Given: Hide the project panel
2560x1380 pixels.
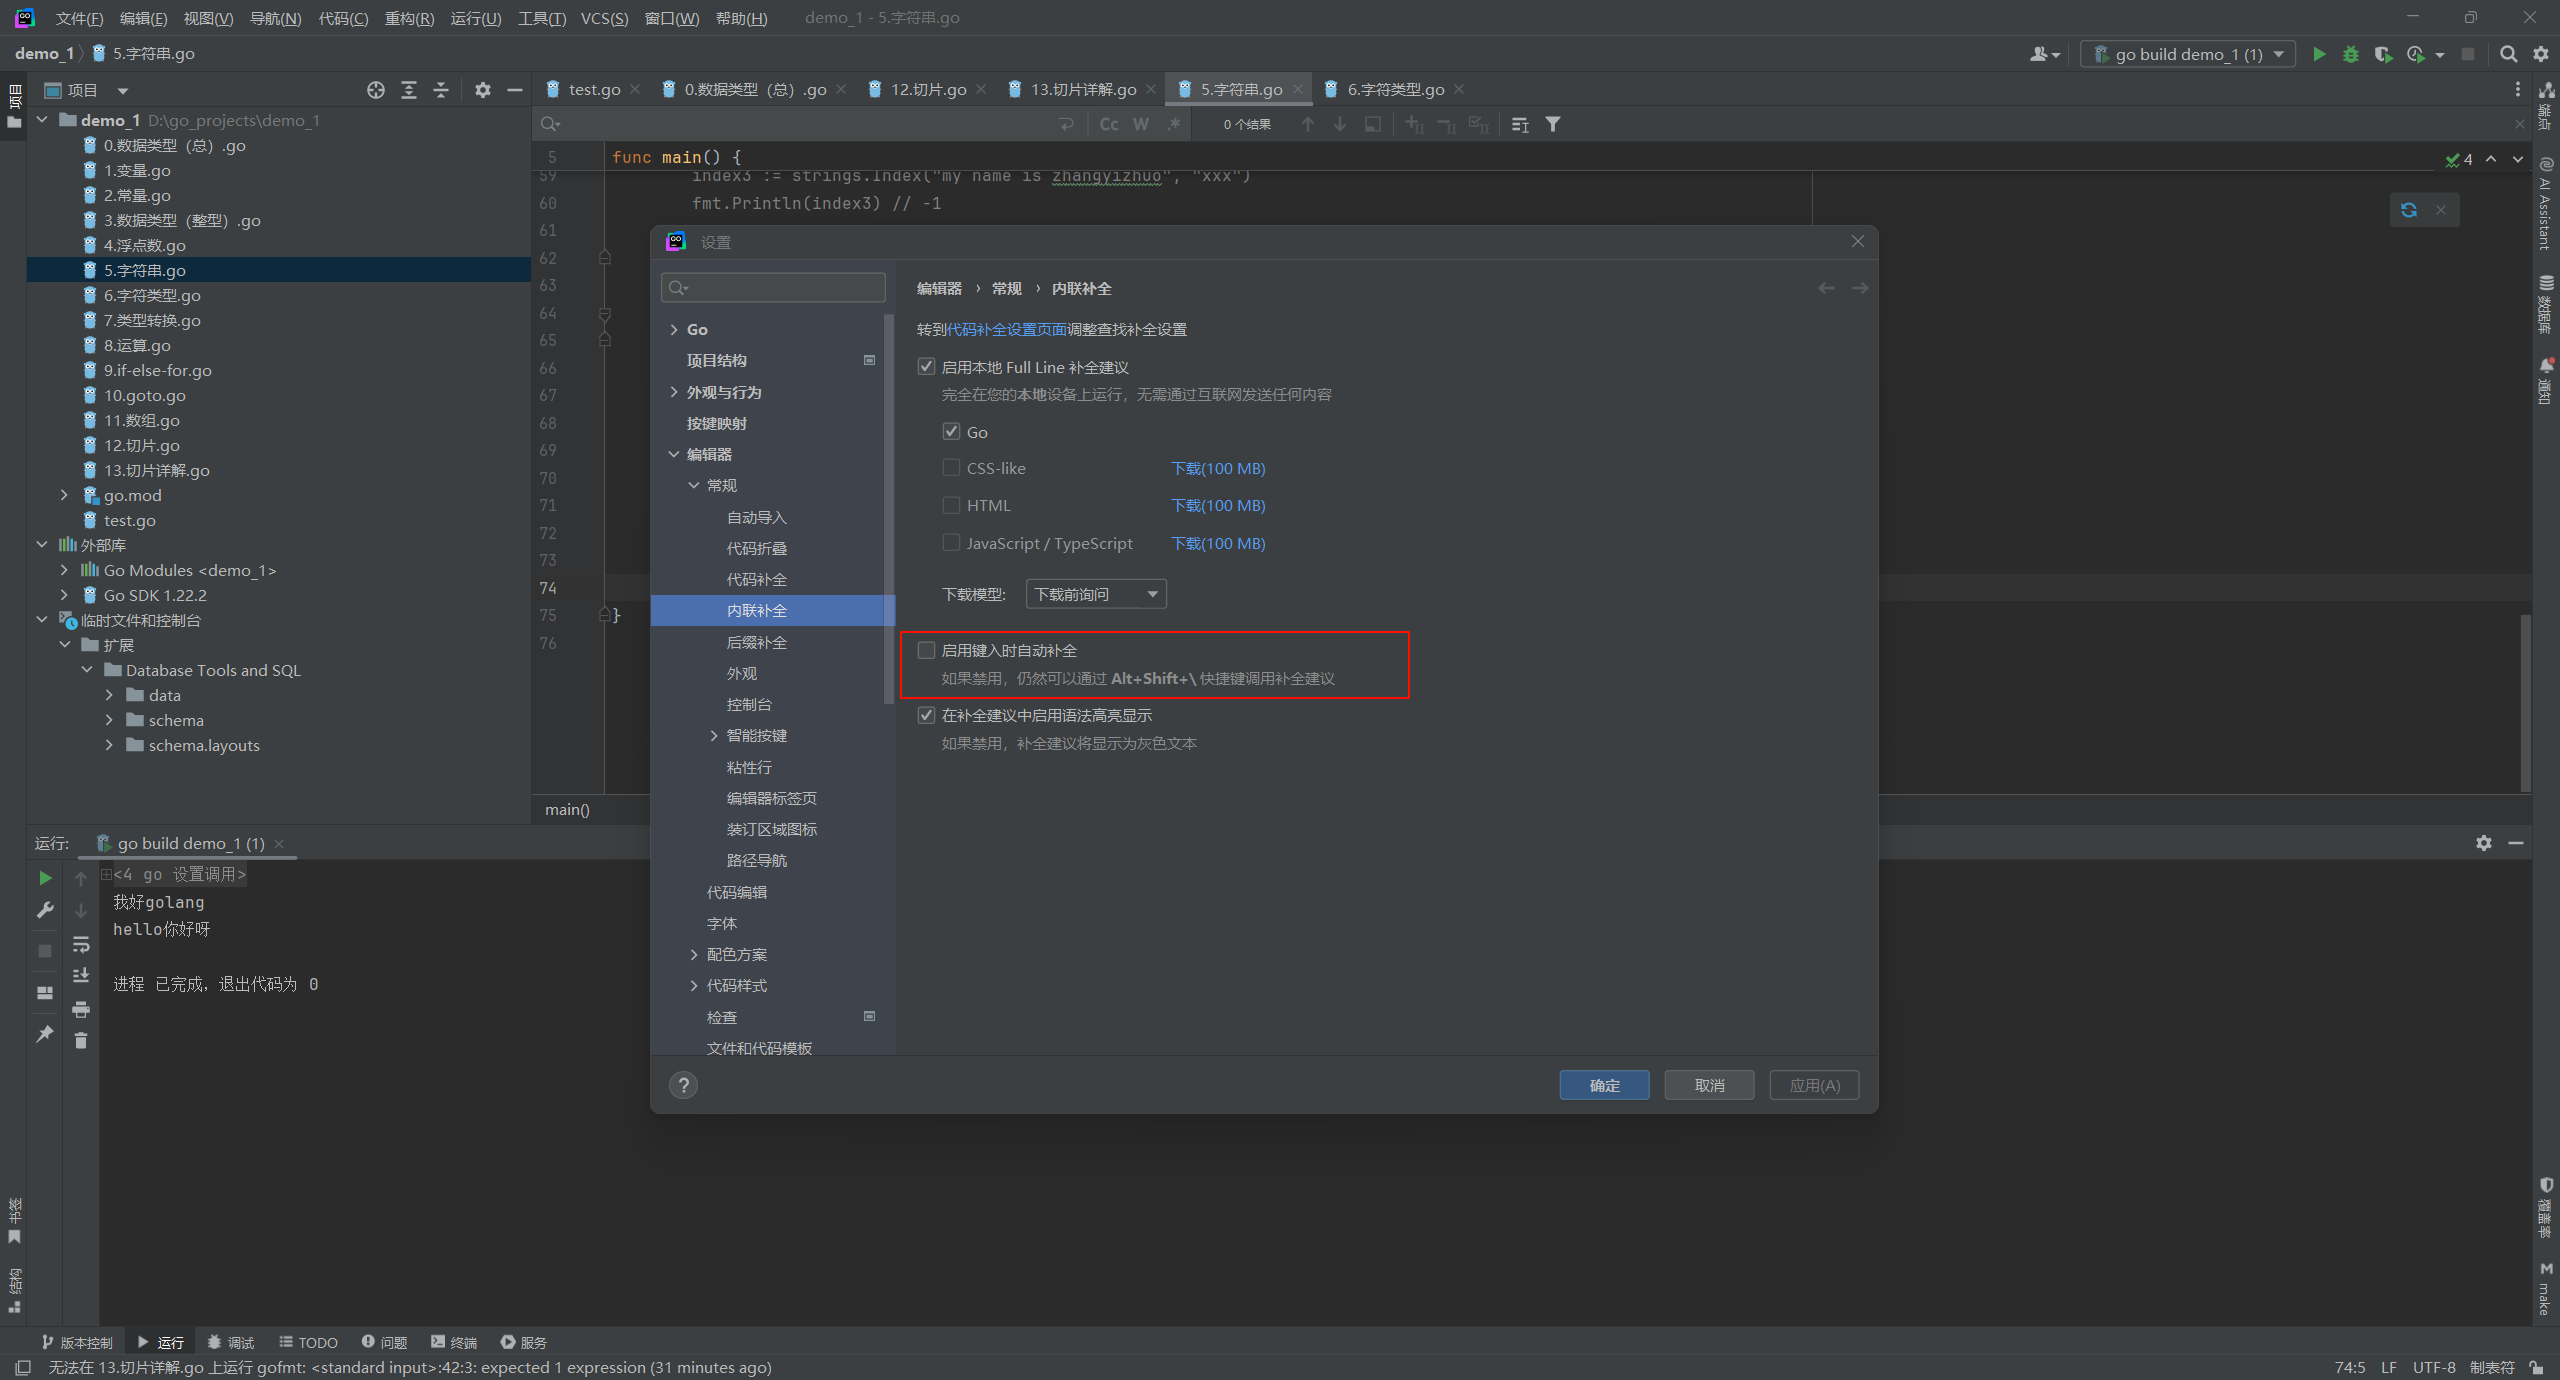Looking at the screenshot, I should (x=515, y=90).
